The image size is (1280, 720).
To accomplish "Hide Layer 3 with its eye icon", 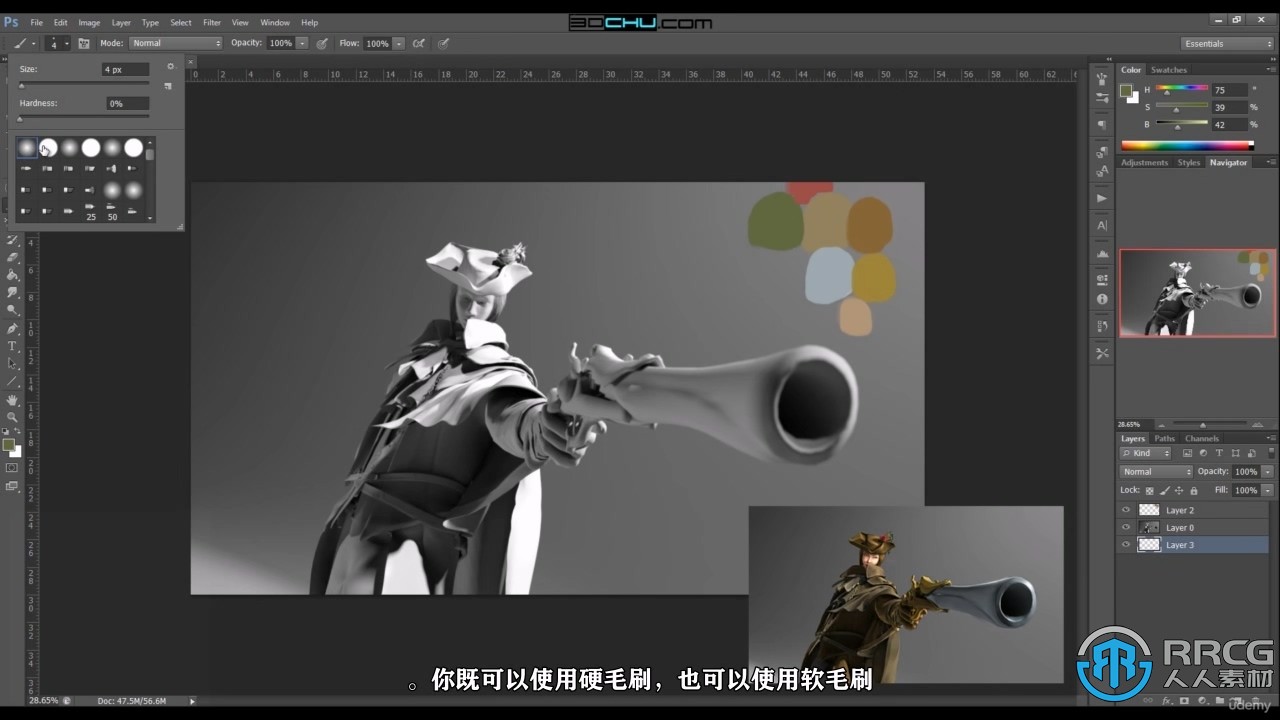I will click(1126, 545).
